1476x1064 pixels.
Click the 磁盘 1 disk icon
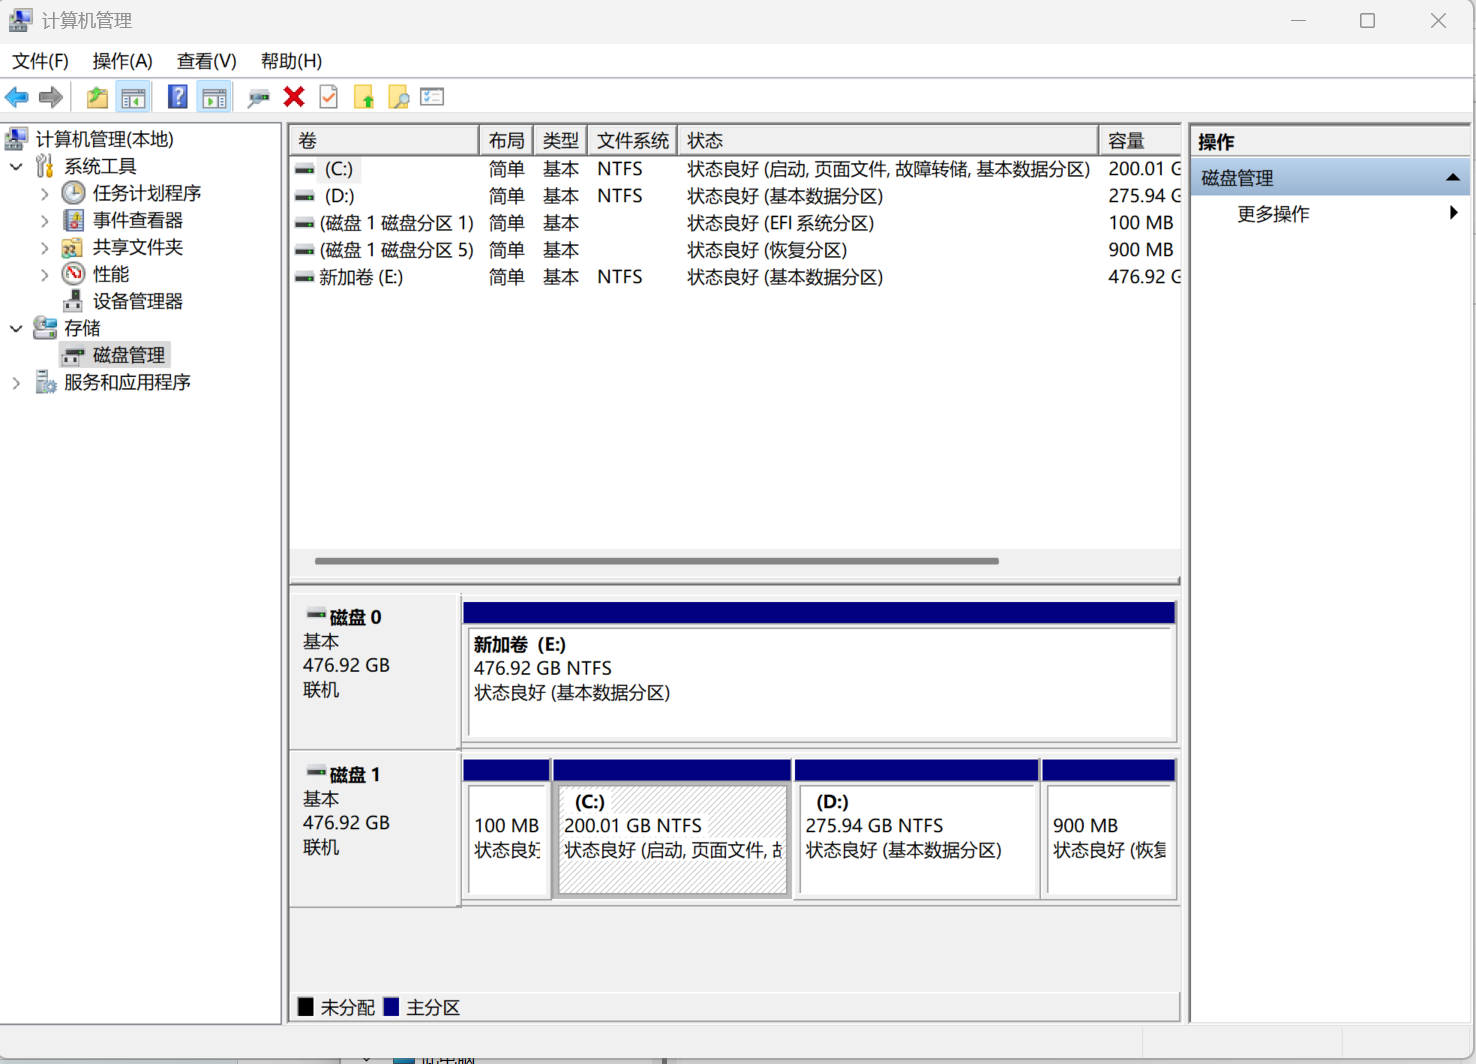316,771
